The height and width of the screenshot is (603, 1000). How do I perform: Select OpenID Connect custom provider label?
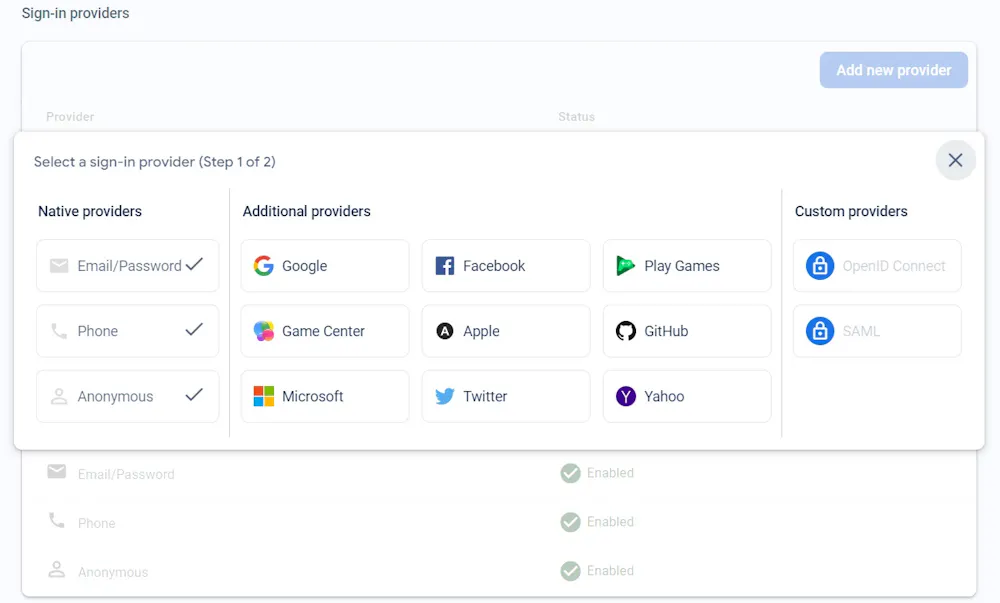pos(893,266)
